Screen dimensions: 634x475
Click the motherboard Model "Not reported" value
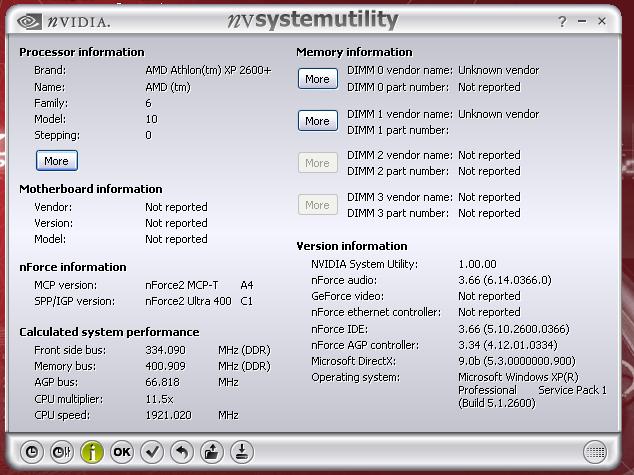click(176, 239)
